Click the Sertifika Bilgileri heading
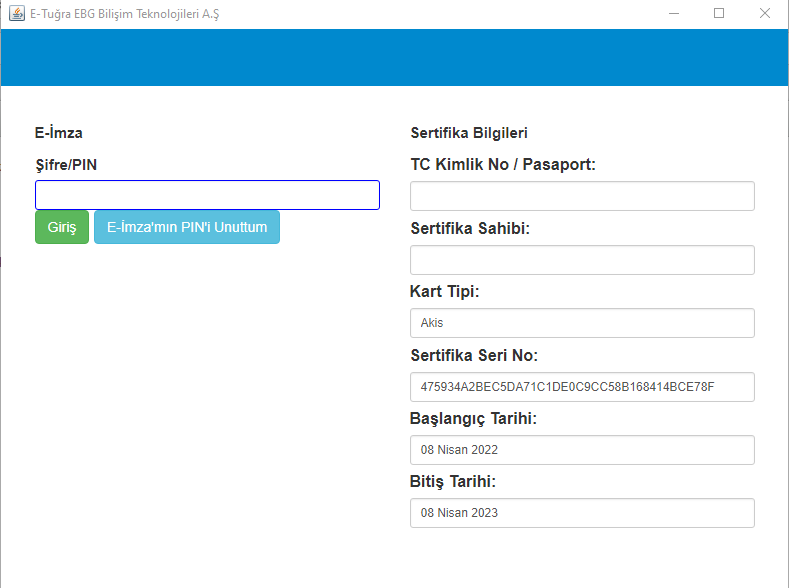This screenshot has width=789, height=588. [x=469, y=133]
